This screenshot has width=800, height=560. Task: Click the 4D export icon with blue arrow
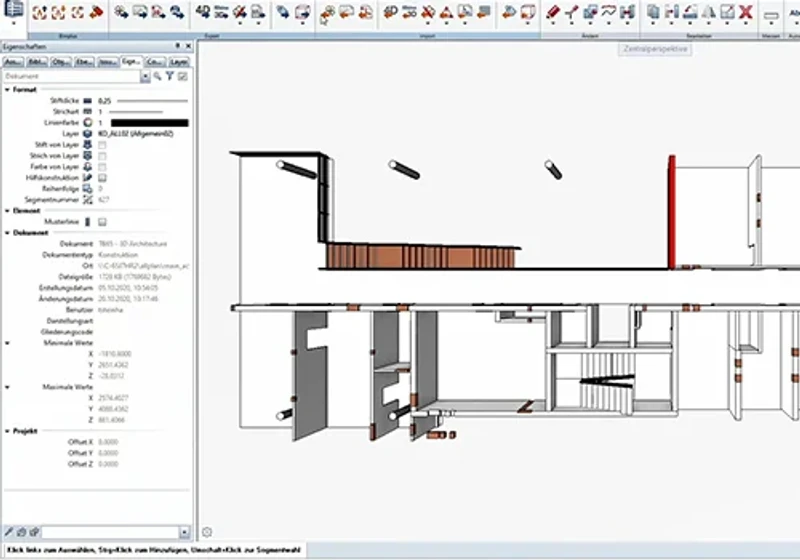click(x=203, y=11)
